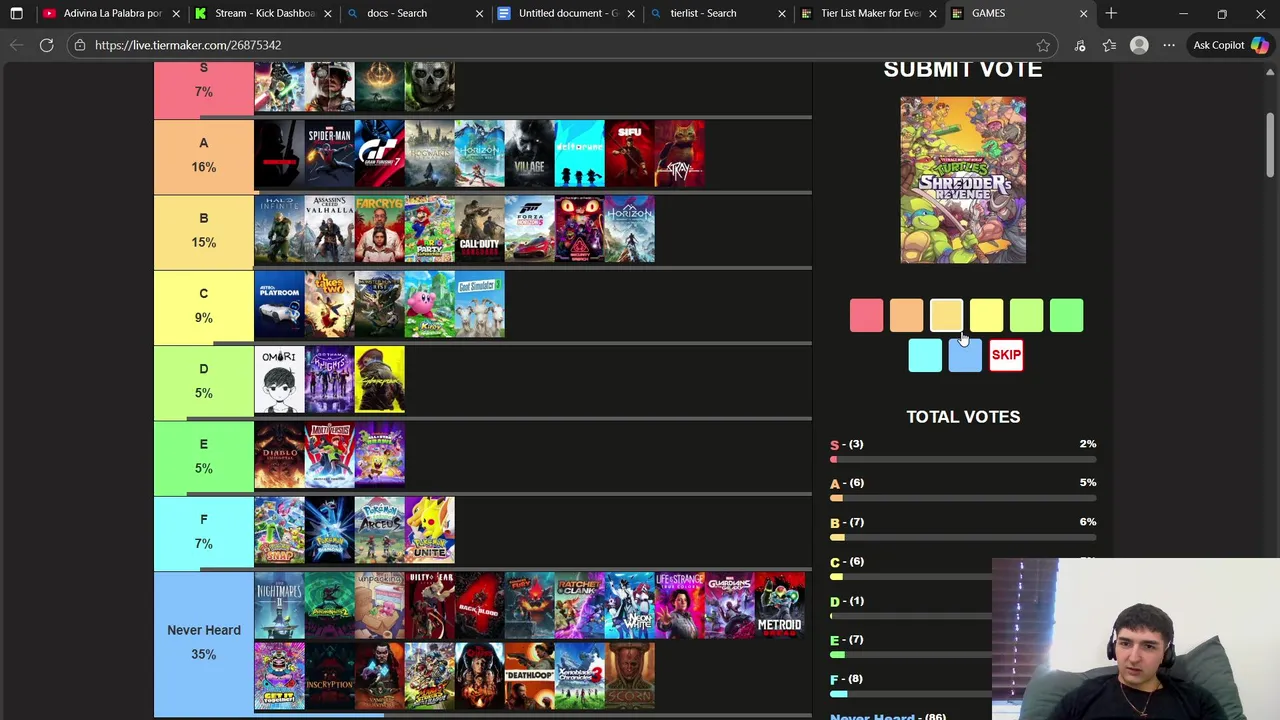Select the Astro's Playroom tile in C tier
The image size is (1280, 720).
(279, 304)
